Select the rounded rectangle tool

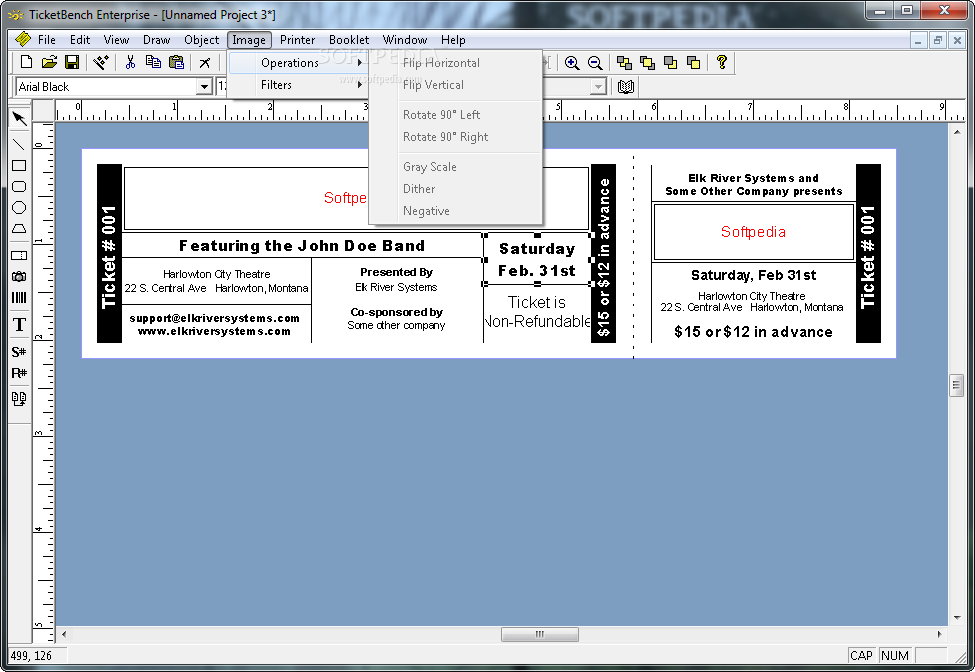click(x=19, y=186)
